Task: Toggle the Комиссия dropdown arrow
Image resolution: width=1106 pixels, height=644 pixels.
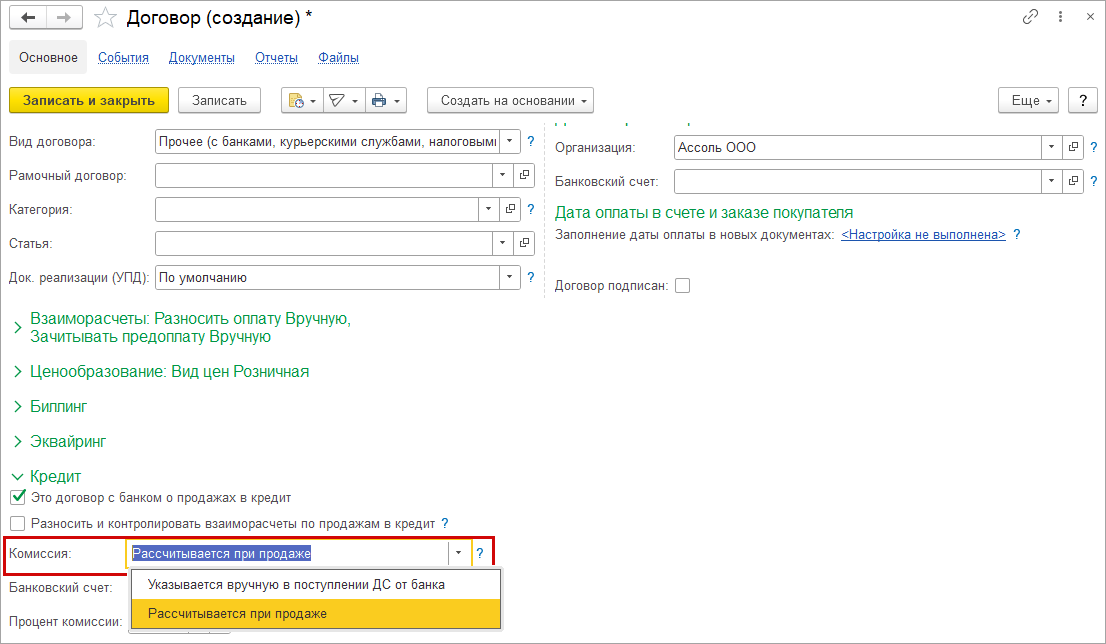Action: tap(458, 553)
